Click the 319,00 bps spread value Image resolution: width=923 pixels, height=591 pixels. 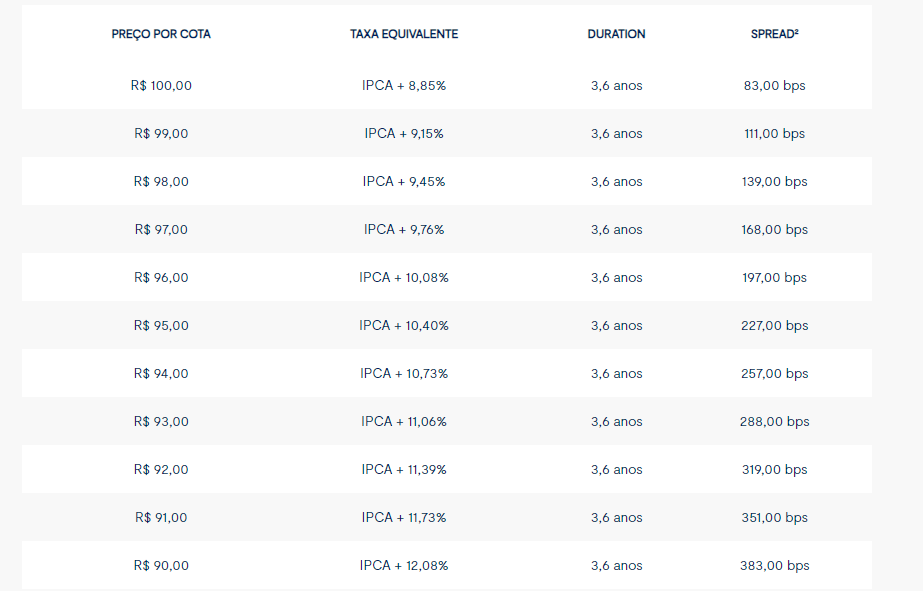(775, 469)
